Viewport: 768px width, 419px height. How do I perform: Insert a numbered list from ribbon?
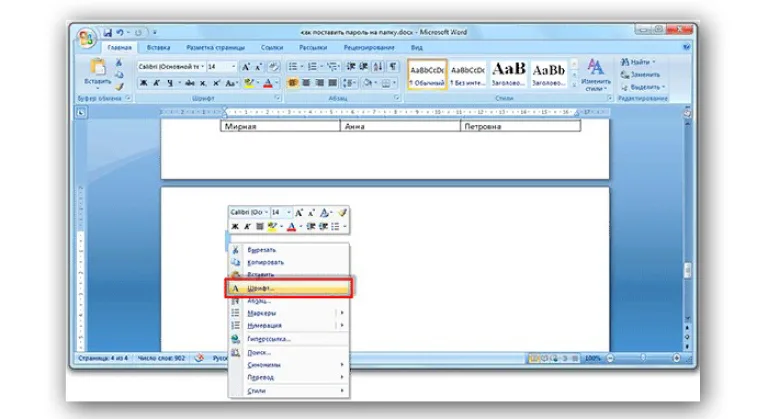pyautogui.click(x=312, y=67)
